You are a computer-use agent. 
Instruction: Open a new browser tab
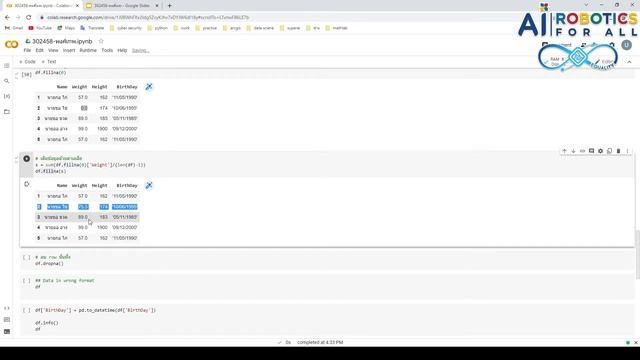169,6
